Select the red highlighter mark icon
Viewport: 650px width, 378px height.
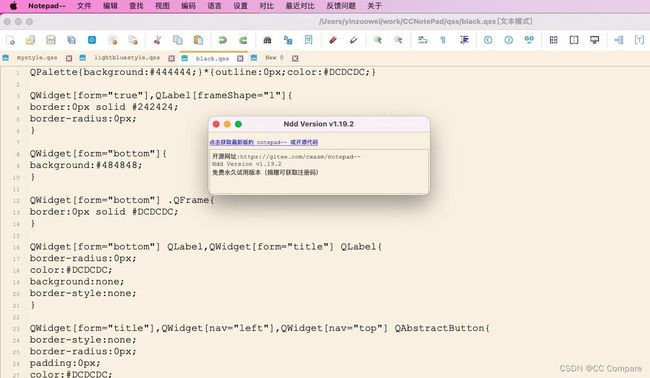click(333, 40)
